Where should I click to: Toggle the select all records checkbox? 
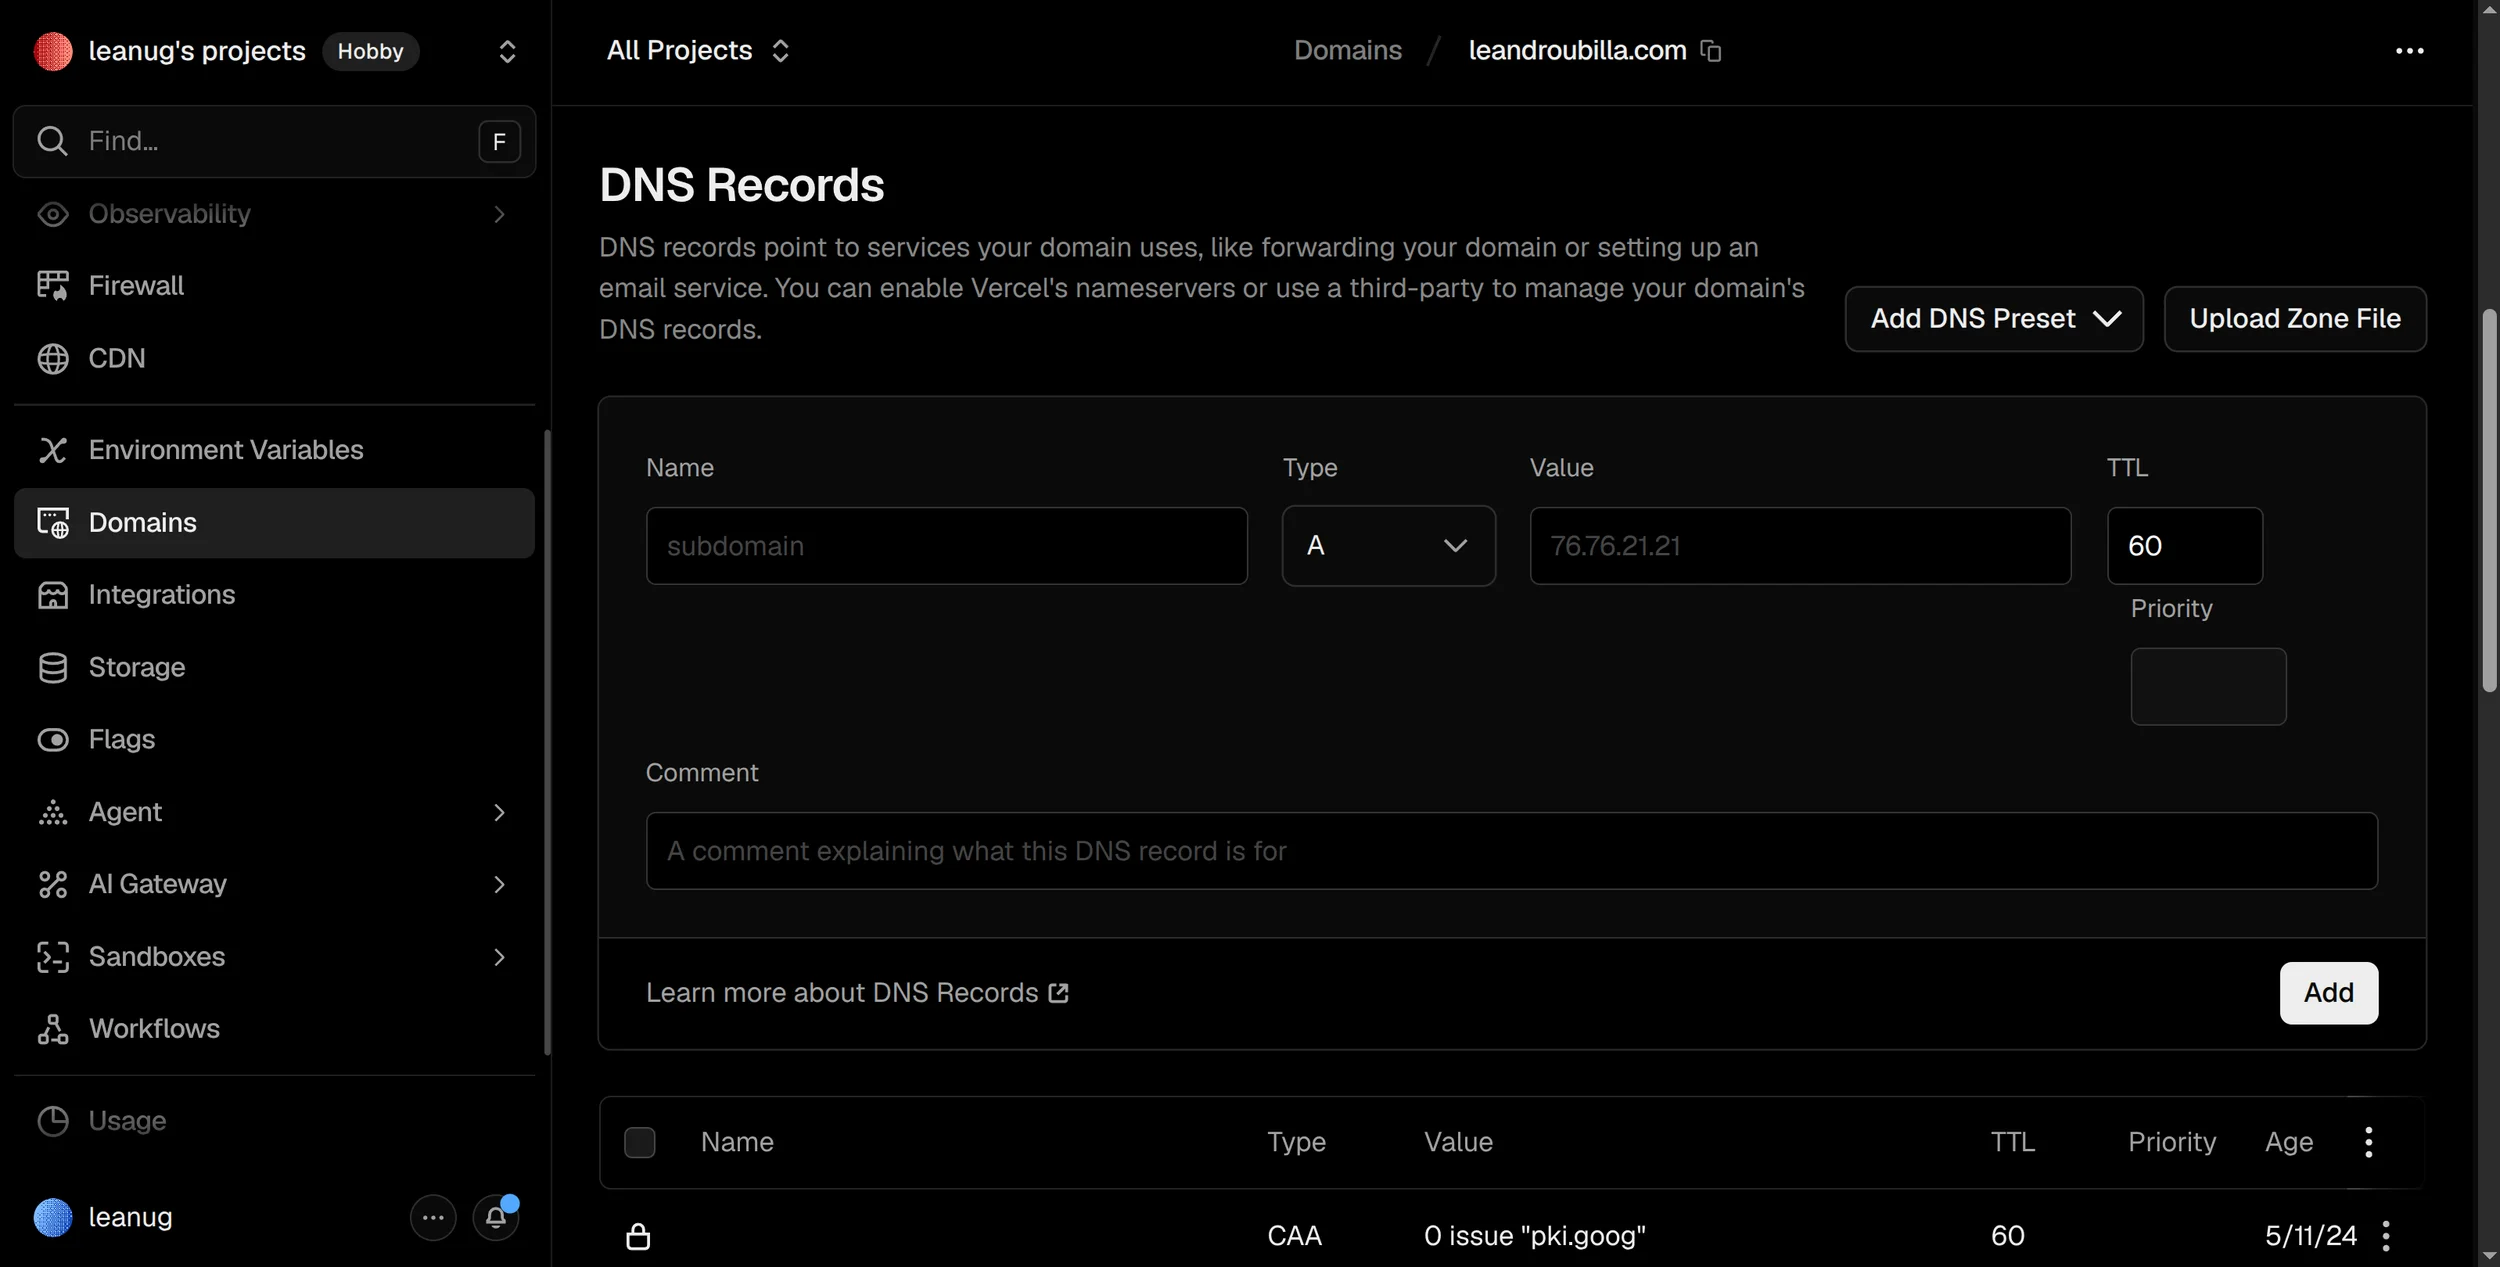tap(640, 1142)
